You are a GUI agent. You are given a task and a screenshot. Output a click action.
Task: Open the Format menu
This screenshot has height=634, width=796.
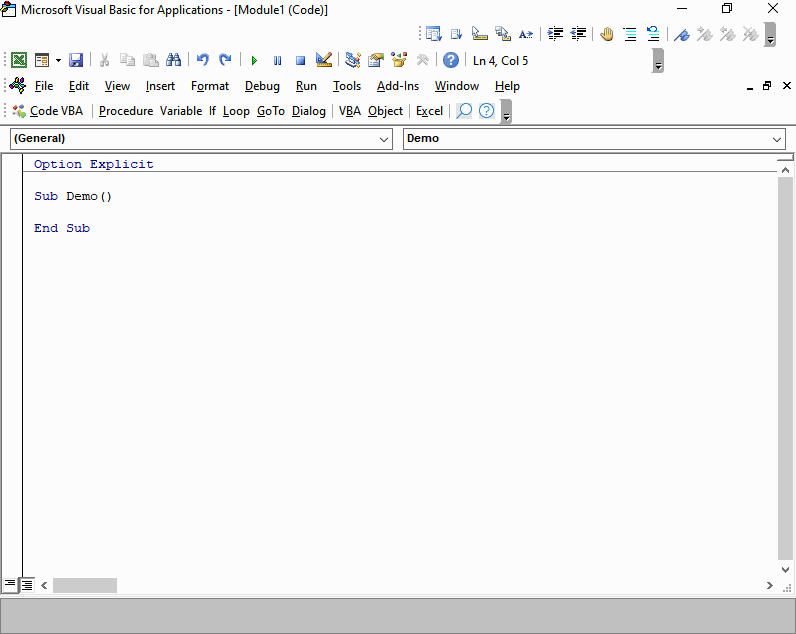[x=210, y=86]
